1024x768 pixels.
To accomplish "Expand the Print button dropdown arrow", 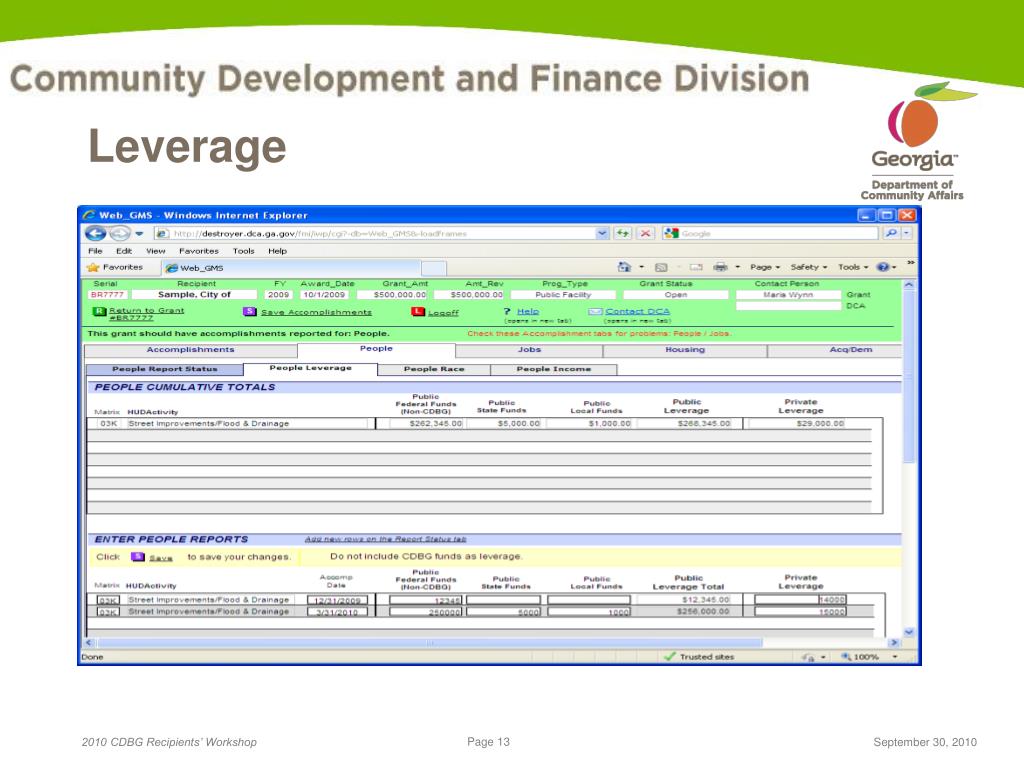I will [x=737, y=267].
